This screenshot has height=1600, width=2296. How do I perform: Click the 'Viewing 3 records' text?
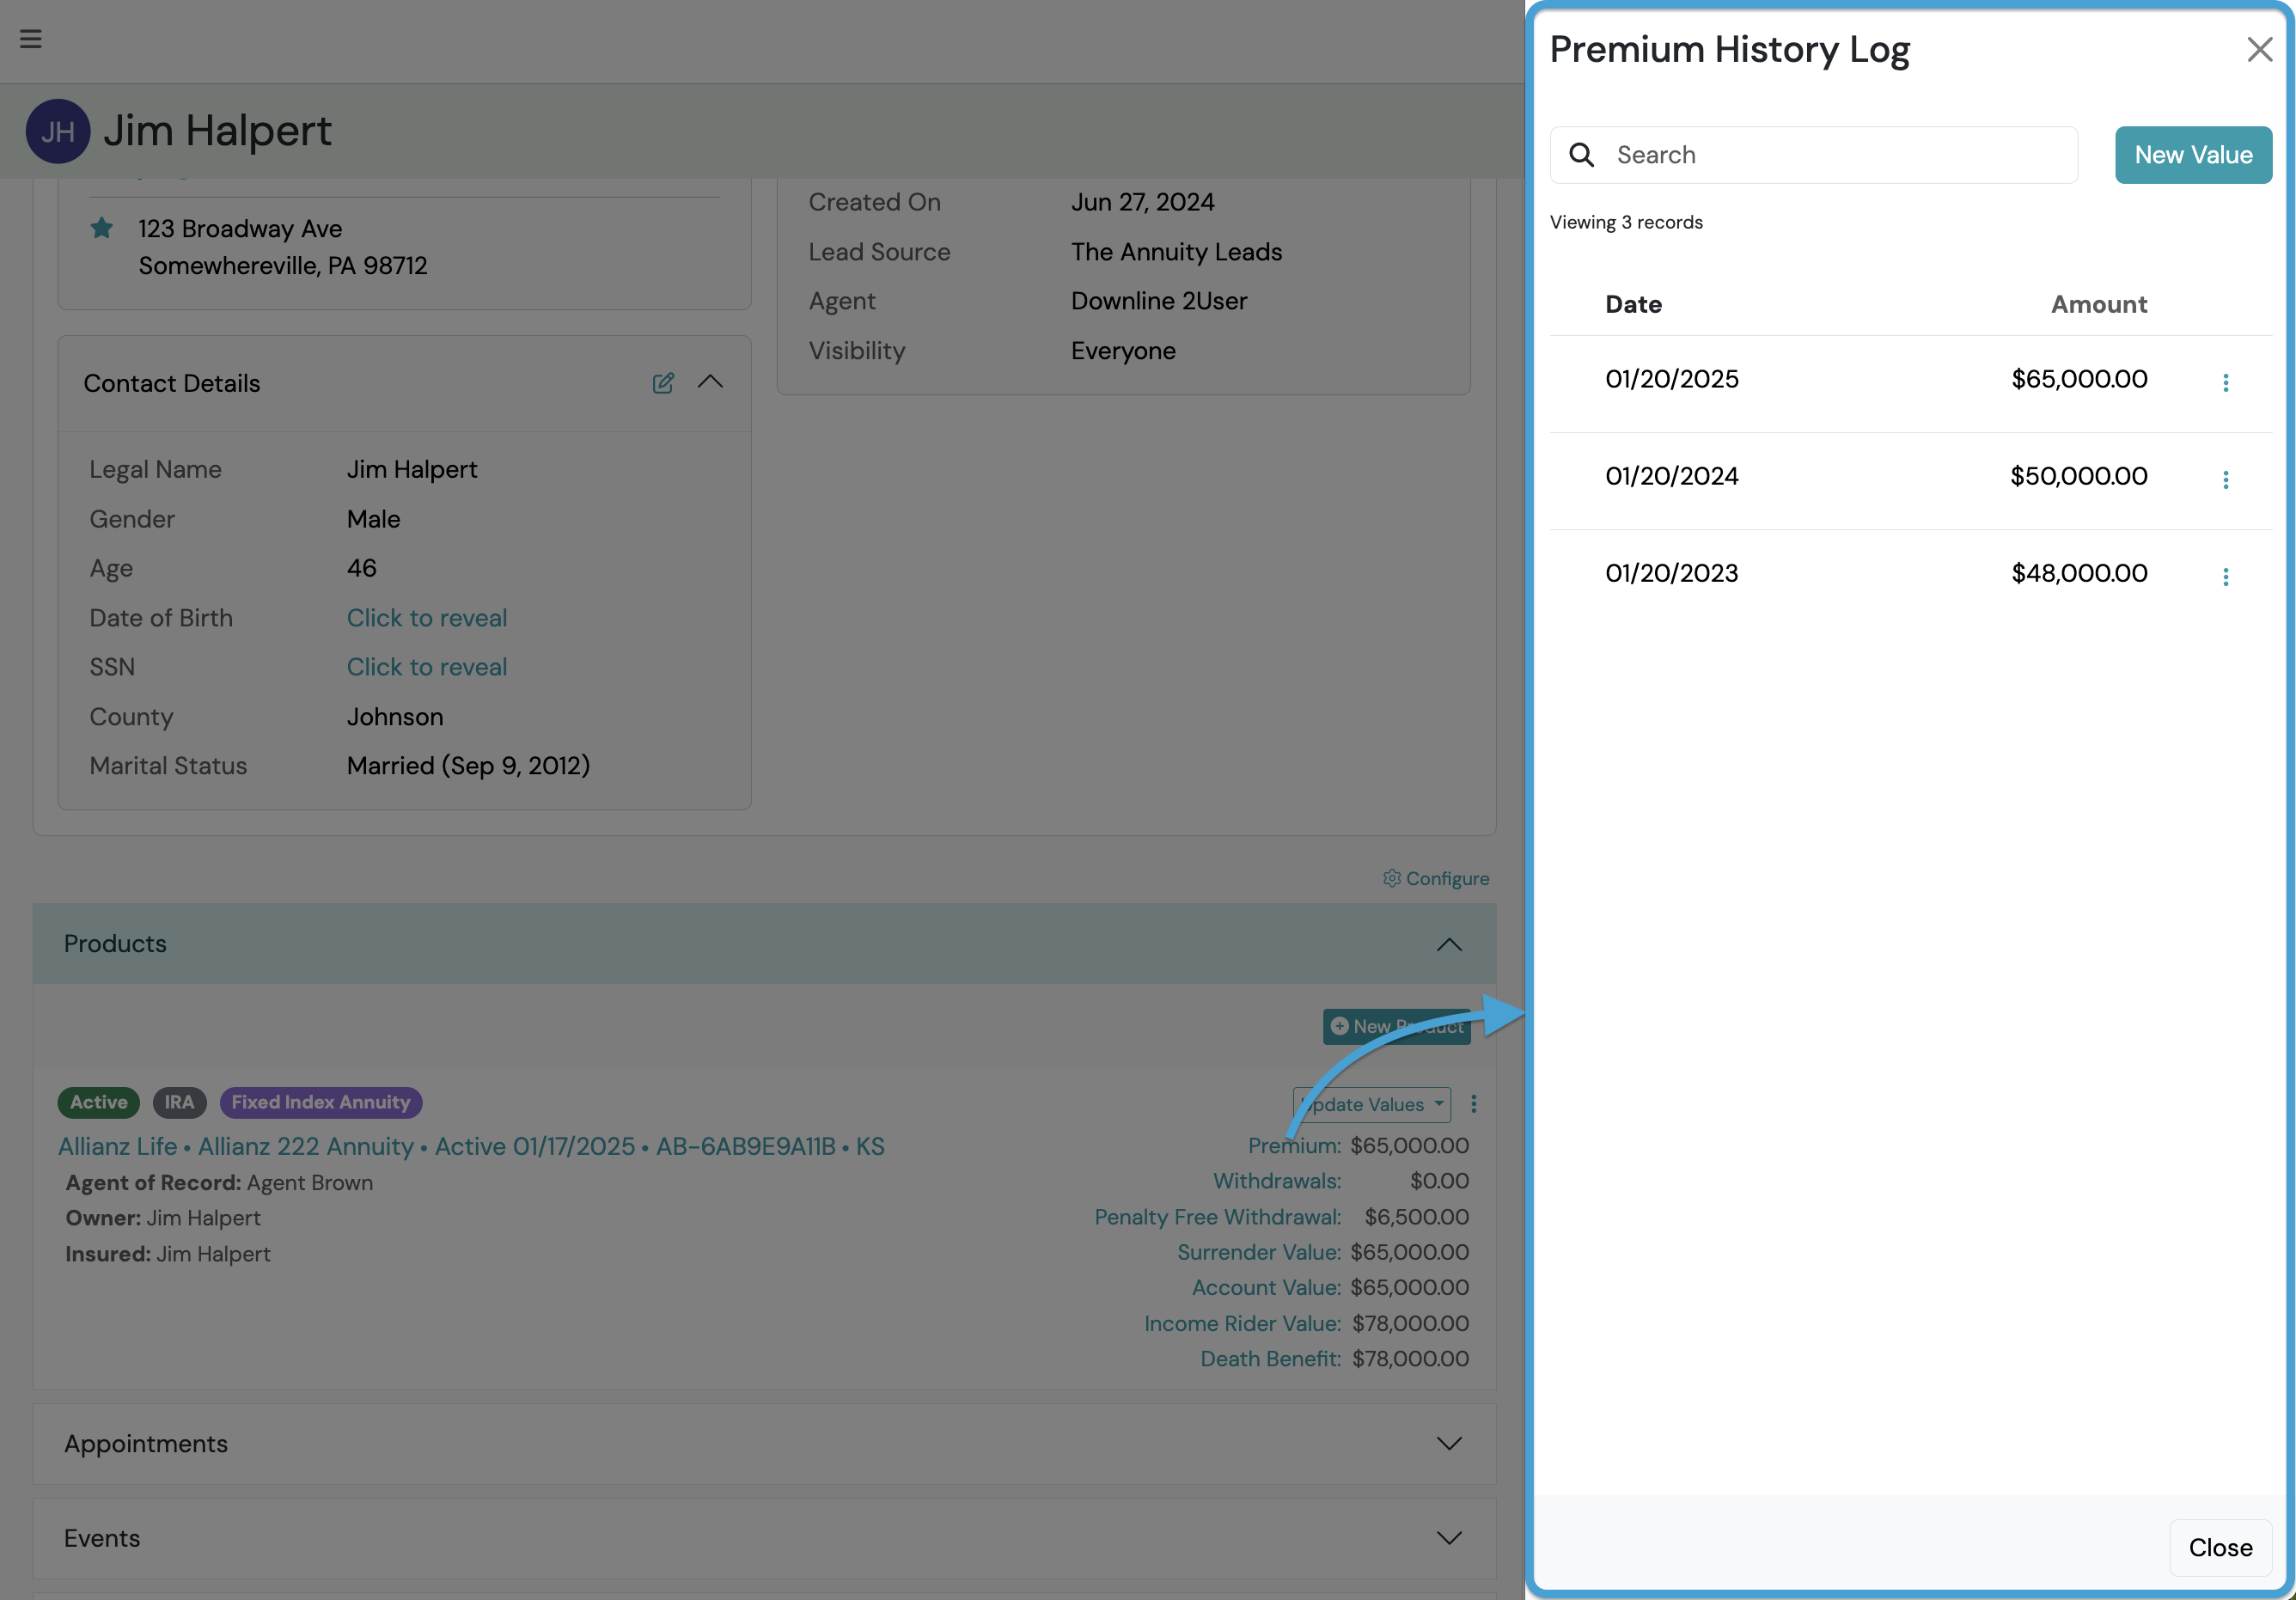(x=1626, y=222)
